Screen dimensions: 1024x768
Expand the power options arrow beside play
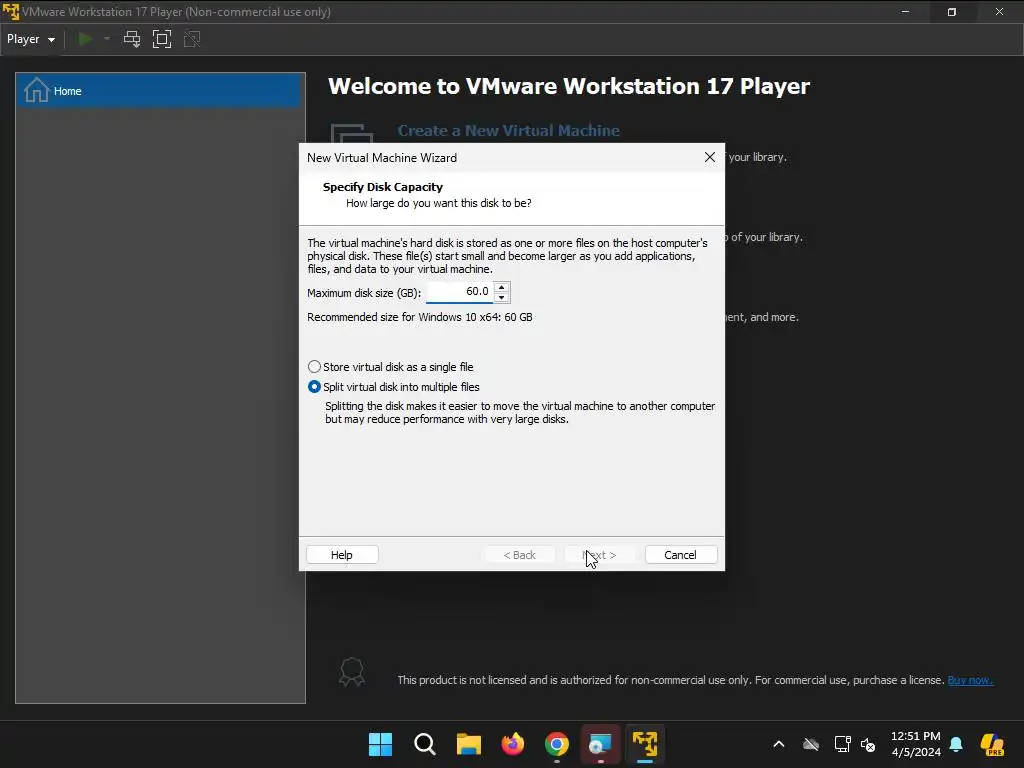click(x=107, y=39)
